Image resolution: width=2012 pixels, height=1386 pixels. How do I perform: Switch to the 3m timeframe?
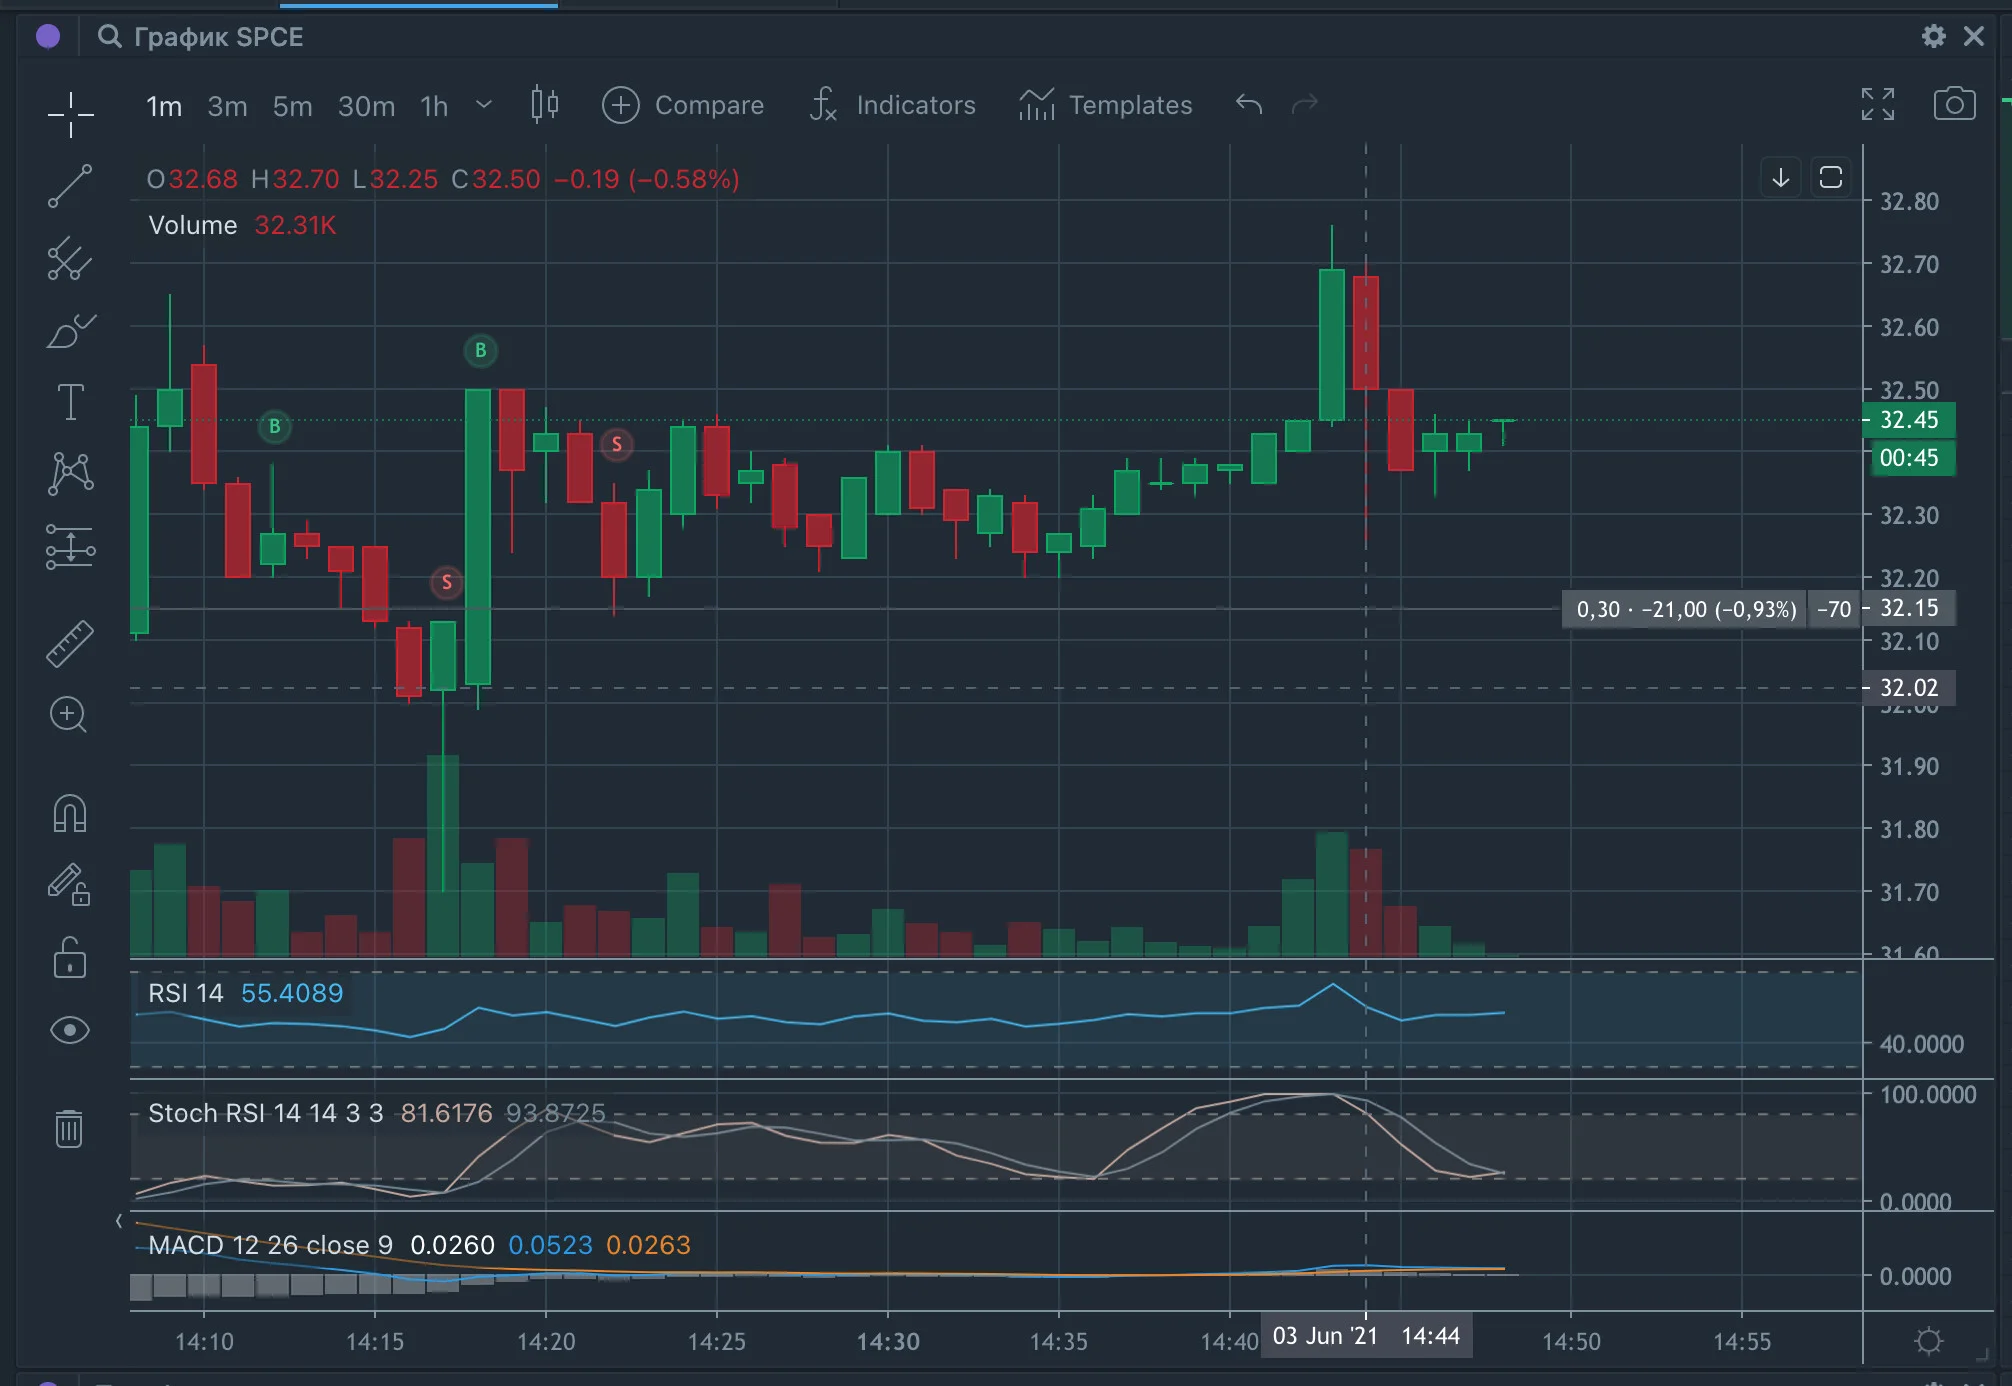pyautogui.click(x=227, y=106)
